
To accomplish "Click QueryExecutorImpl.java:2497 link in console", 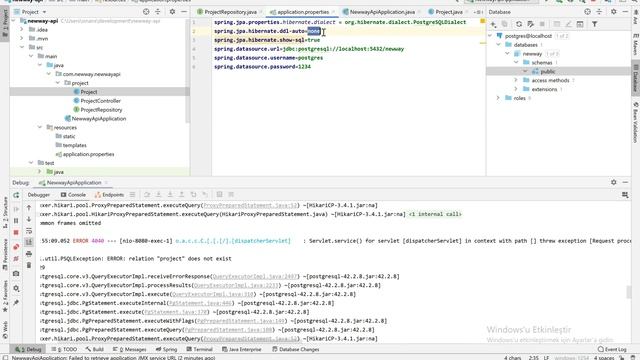I will point(255,277).
